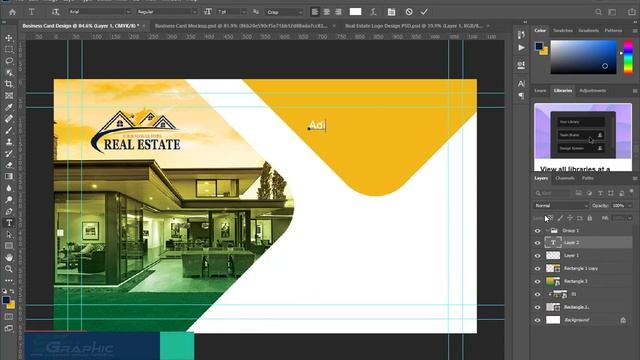Image resolution: width=640 pixels, height=360 pixels.
Task: Select the Clone Stamp tool
Action: (x=9, y=142)
